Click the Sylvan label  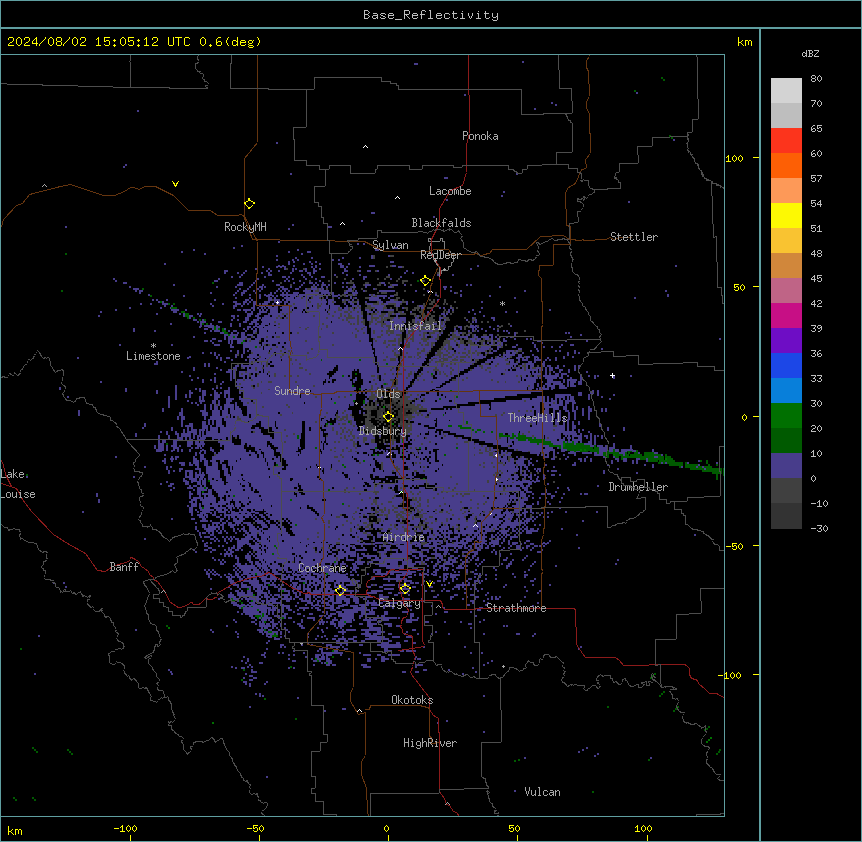(390, 245)
